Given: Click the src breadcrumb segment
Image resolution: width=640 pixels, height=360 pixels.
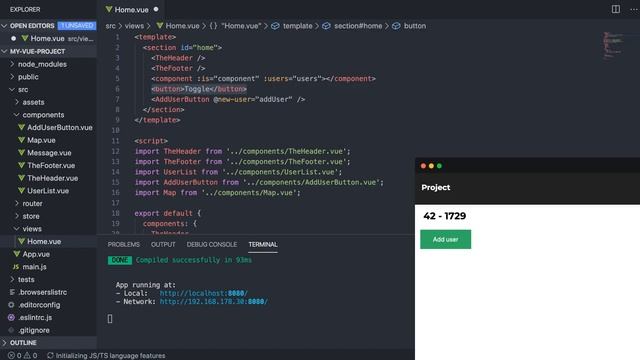Looking at the screenshot, I should [x=110, y=26].
